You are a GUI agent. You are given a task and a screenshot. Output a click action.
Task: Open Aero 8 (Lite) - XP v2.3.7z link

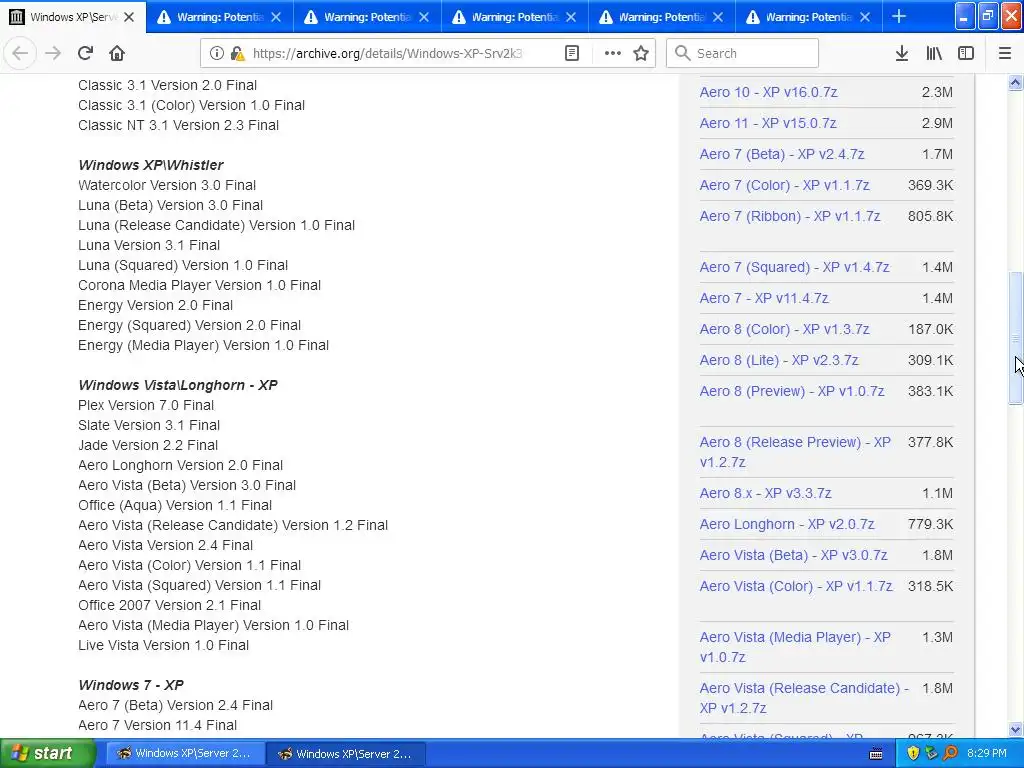779,360
